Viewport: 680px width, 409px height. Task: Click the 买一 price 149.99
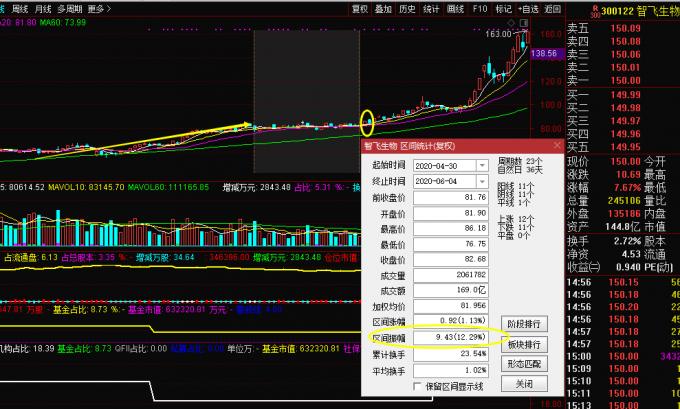625,95
